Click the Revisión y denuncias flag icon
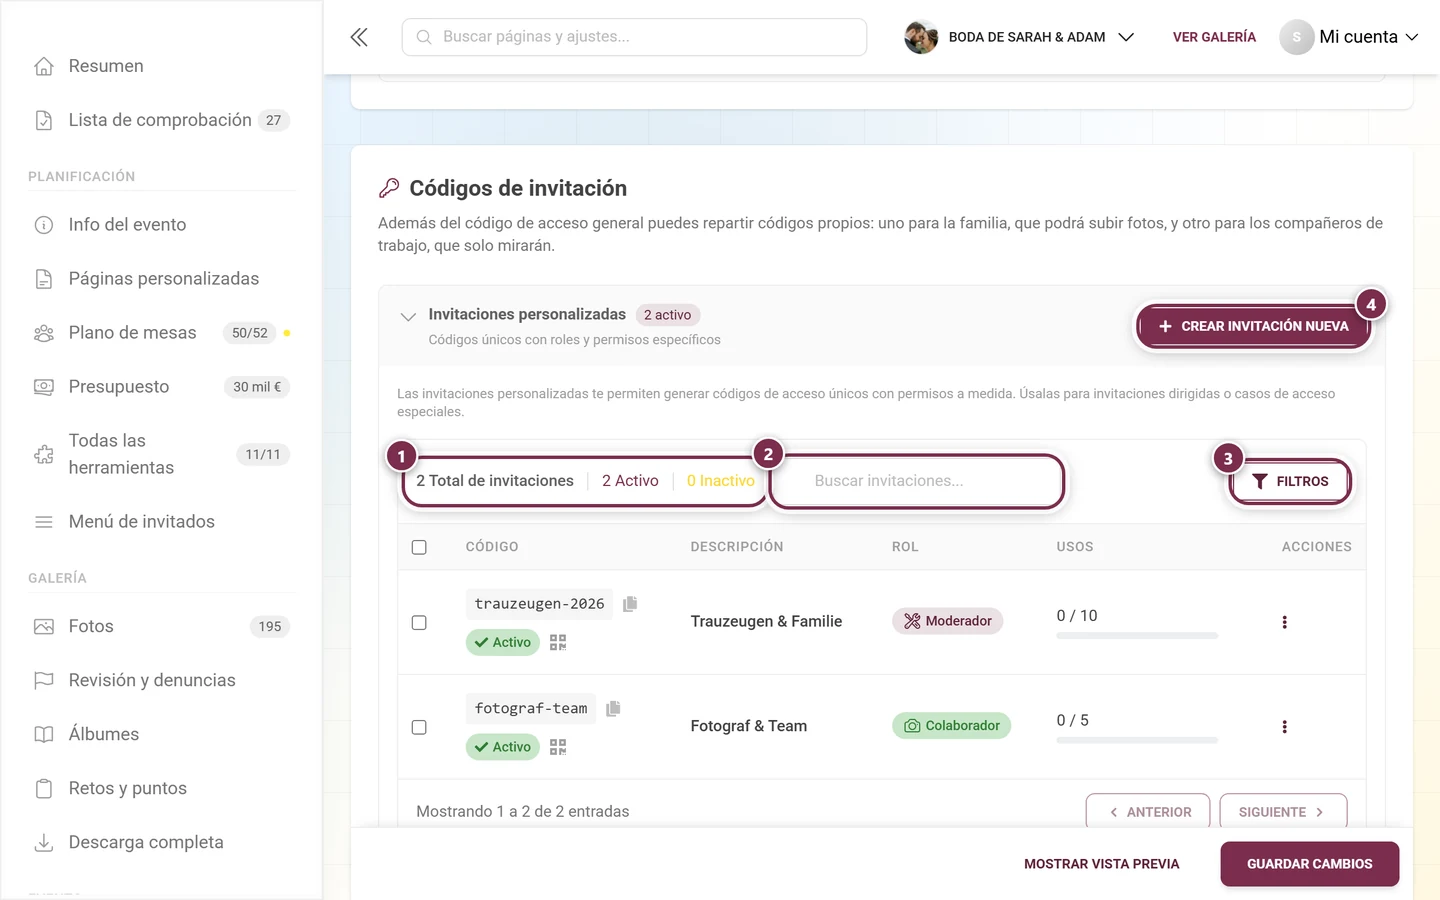The height and width of the screenshot is (900, 1440). click(44, 681)
